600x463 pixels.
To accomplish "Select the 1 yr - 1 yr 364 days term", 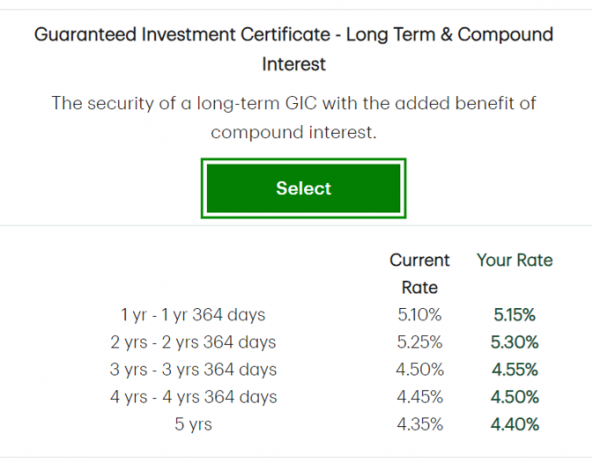I will pyautogui.click(x=193, y=315).
